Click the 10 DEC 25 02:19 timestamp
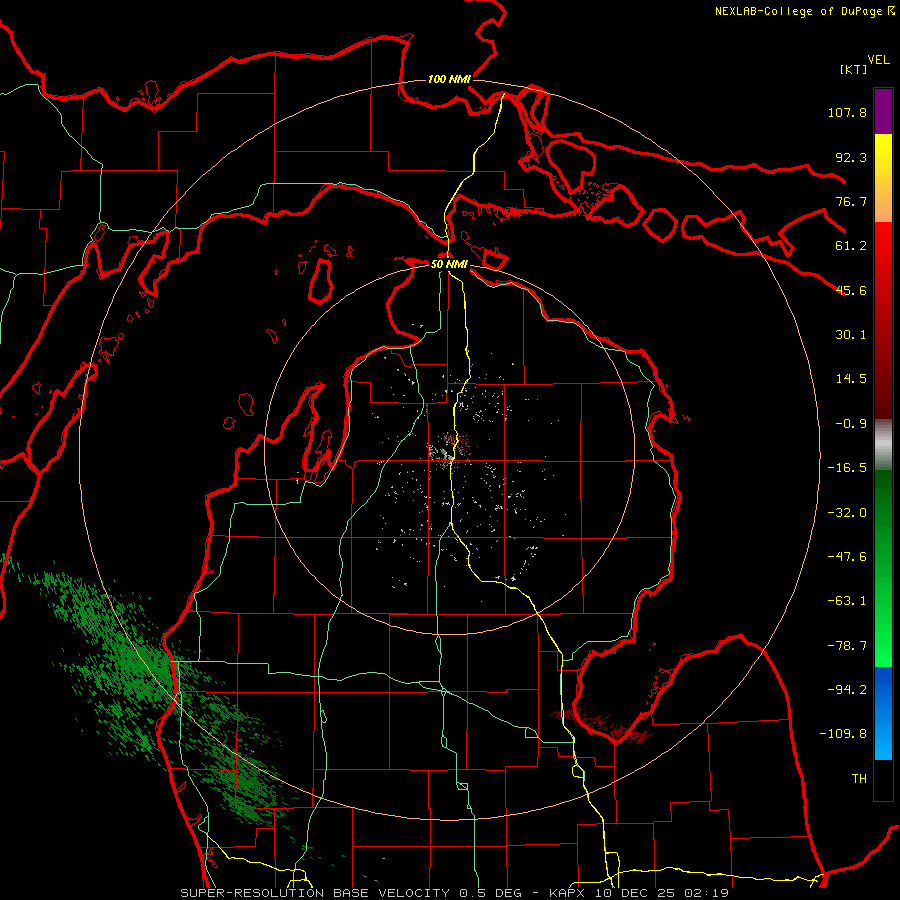The height and width of the screenshot is (900, 900). click(x=661, y=893)
